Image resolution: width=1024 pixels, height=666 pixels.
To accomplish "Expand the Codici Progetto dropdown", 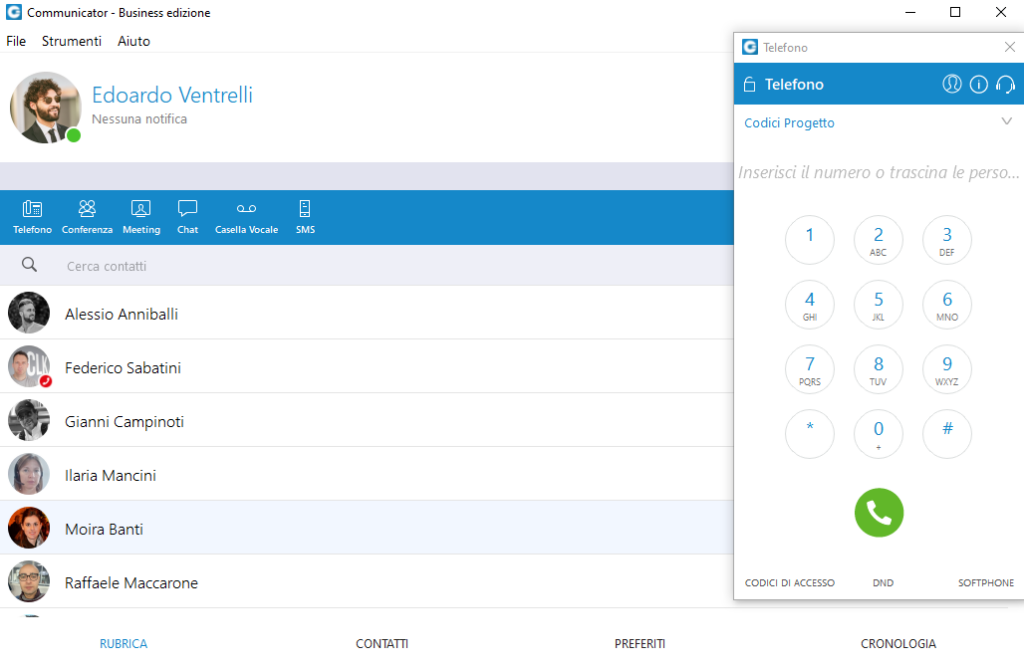I will point(1006,122).
